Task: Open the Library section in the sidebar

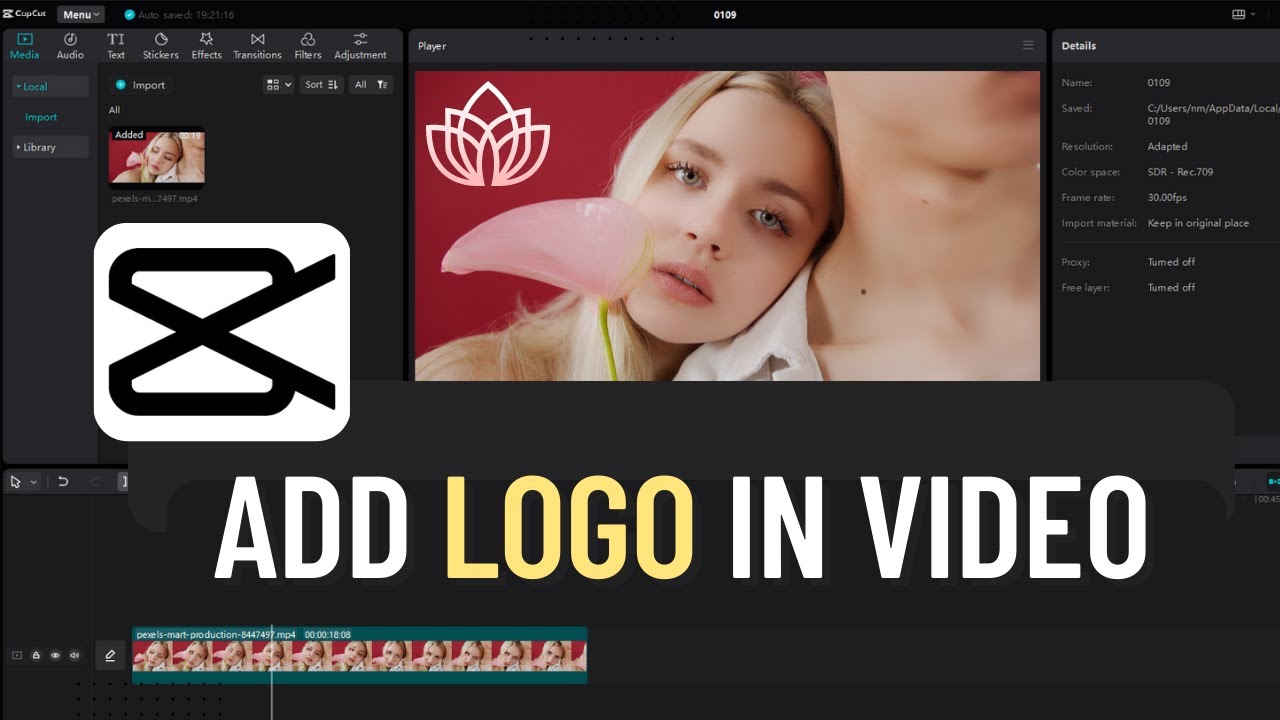Action: [x=37, y=147]
